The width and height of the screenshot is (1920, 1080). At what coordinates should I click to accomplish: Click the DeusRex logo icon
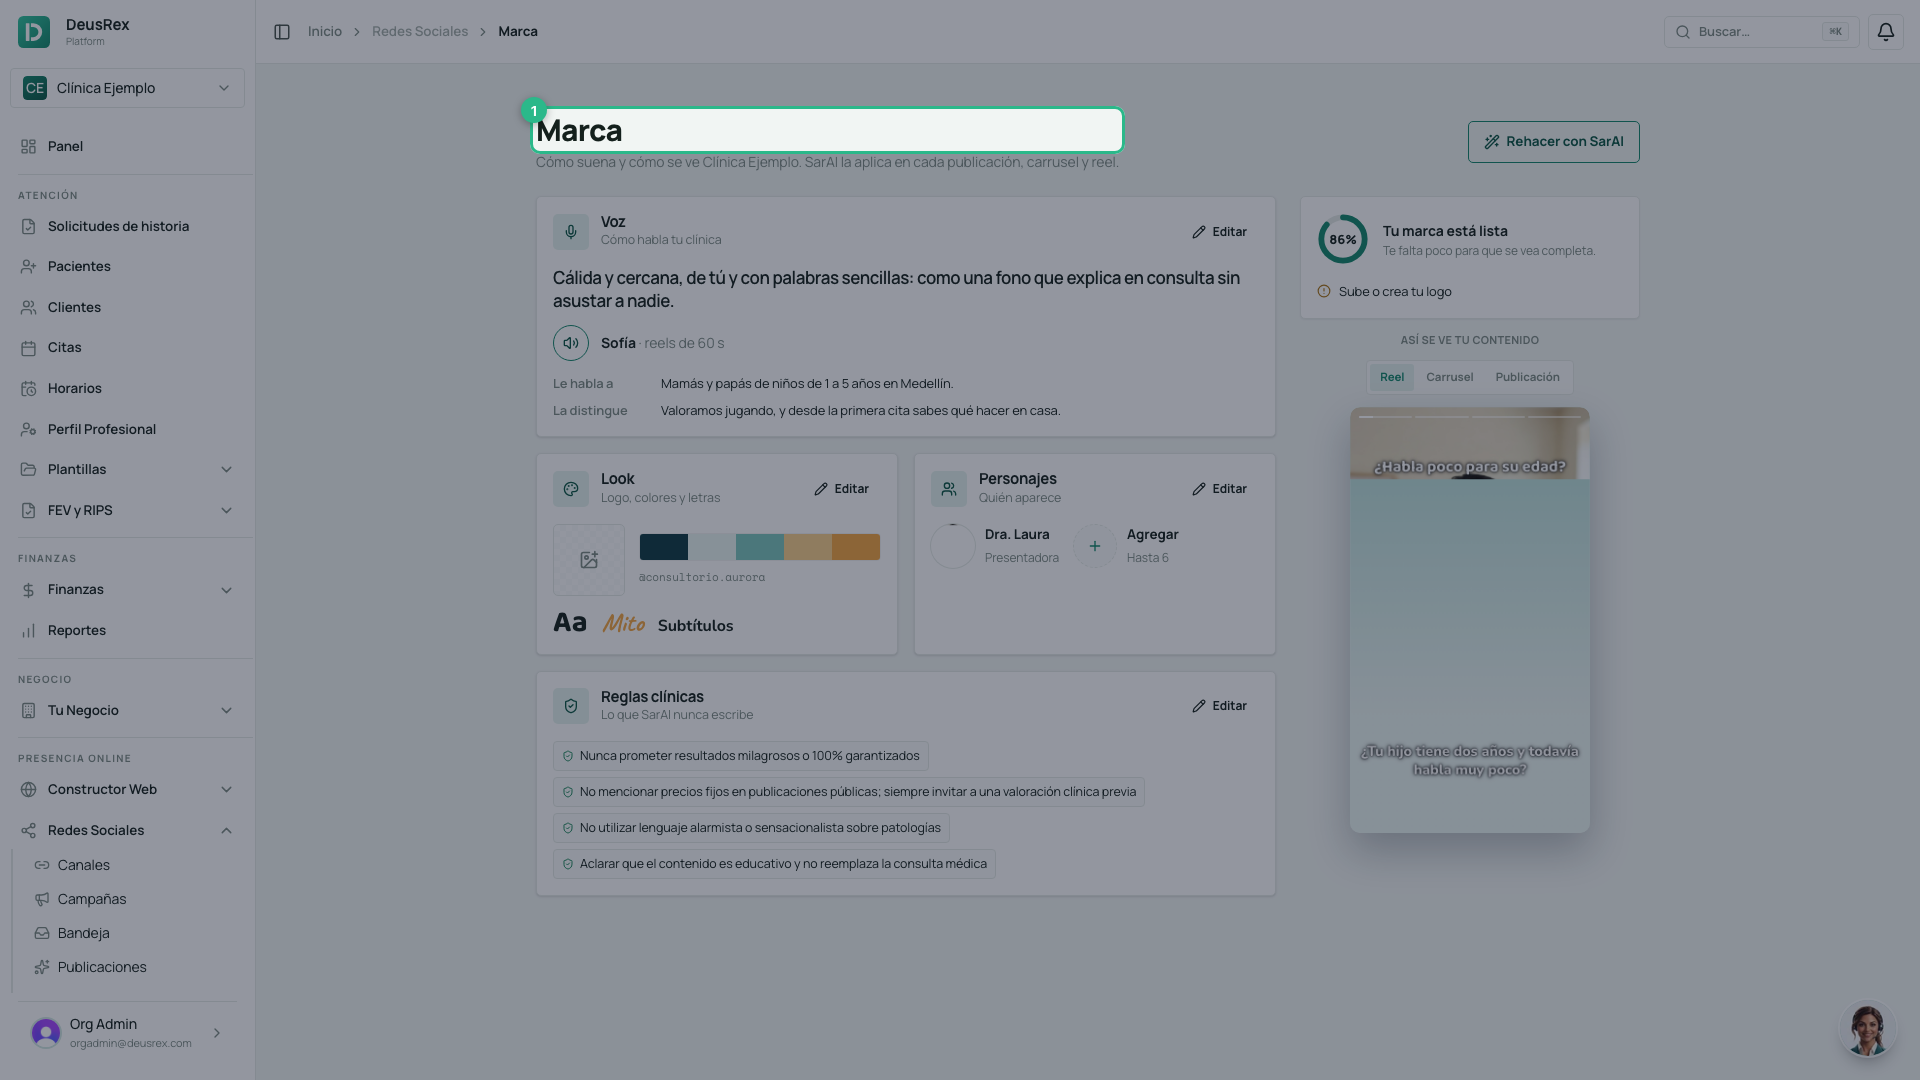coord(34,32)
